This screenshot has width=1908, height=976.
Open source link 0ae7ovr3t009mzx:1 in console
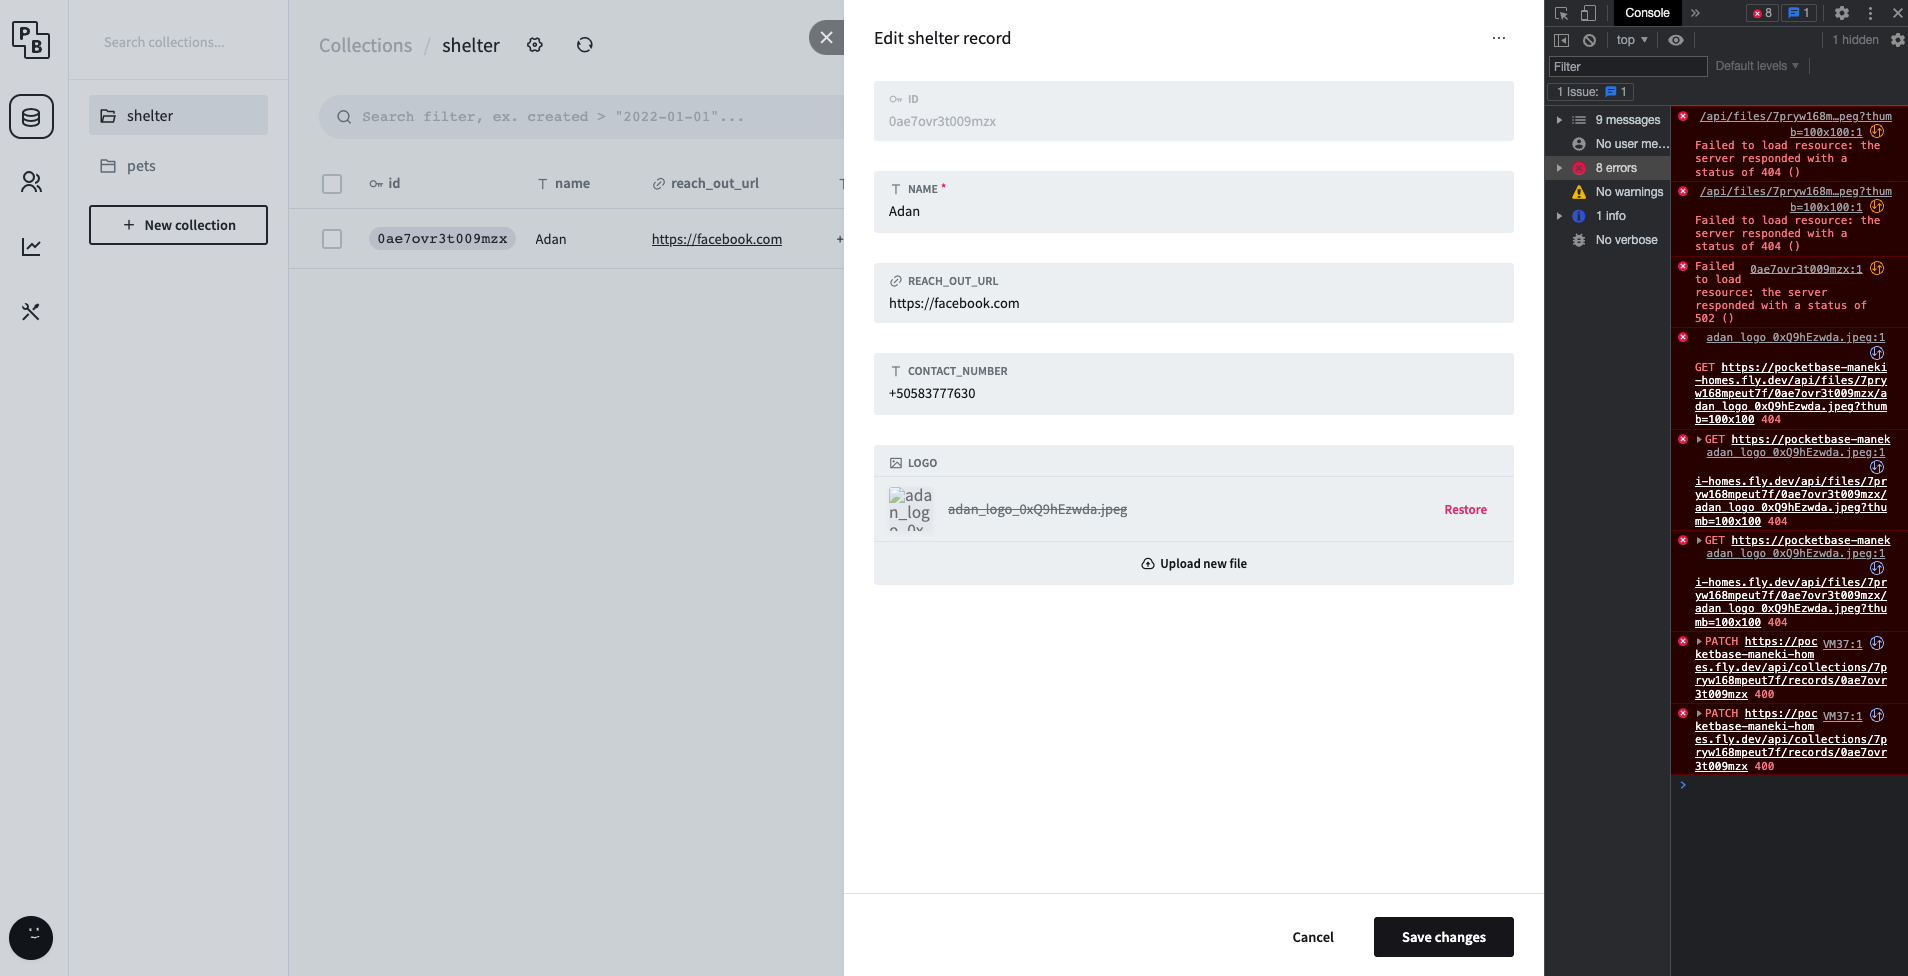coord(1806,269)
